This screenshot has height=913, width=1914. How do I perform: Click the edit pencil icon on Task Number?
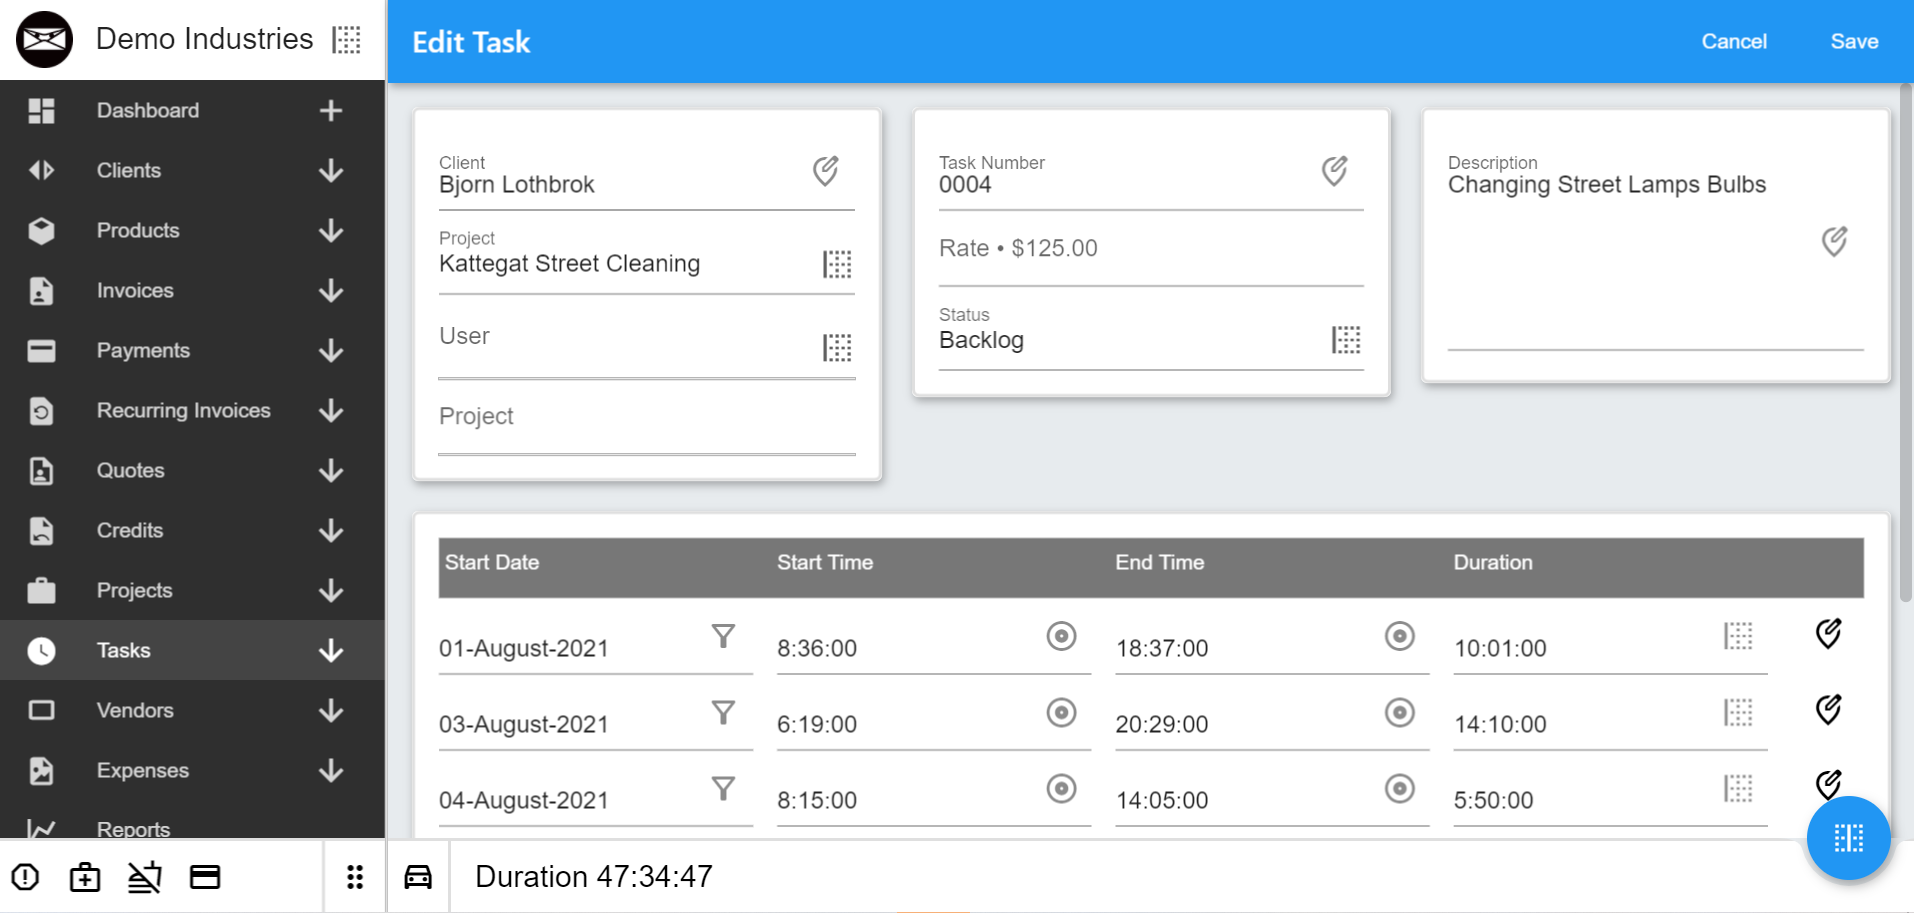pos(1336,170)
